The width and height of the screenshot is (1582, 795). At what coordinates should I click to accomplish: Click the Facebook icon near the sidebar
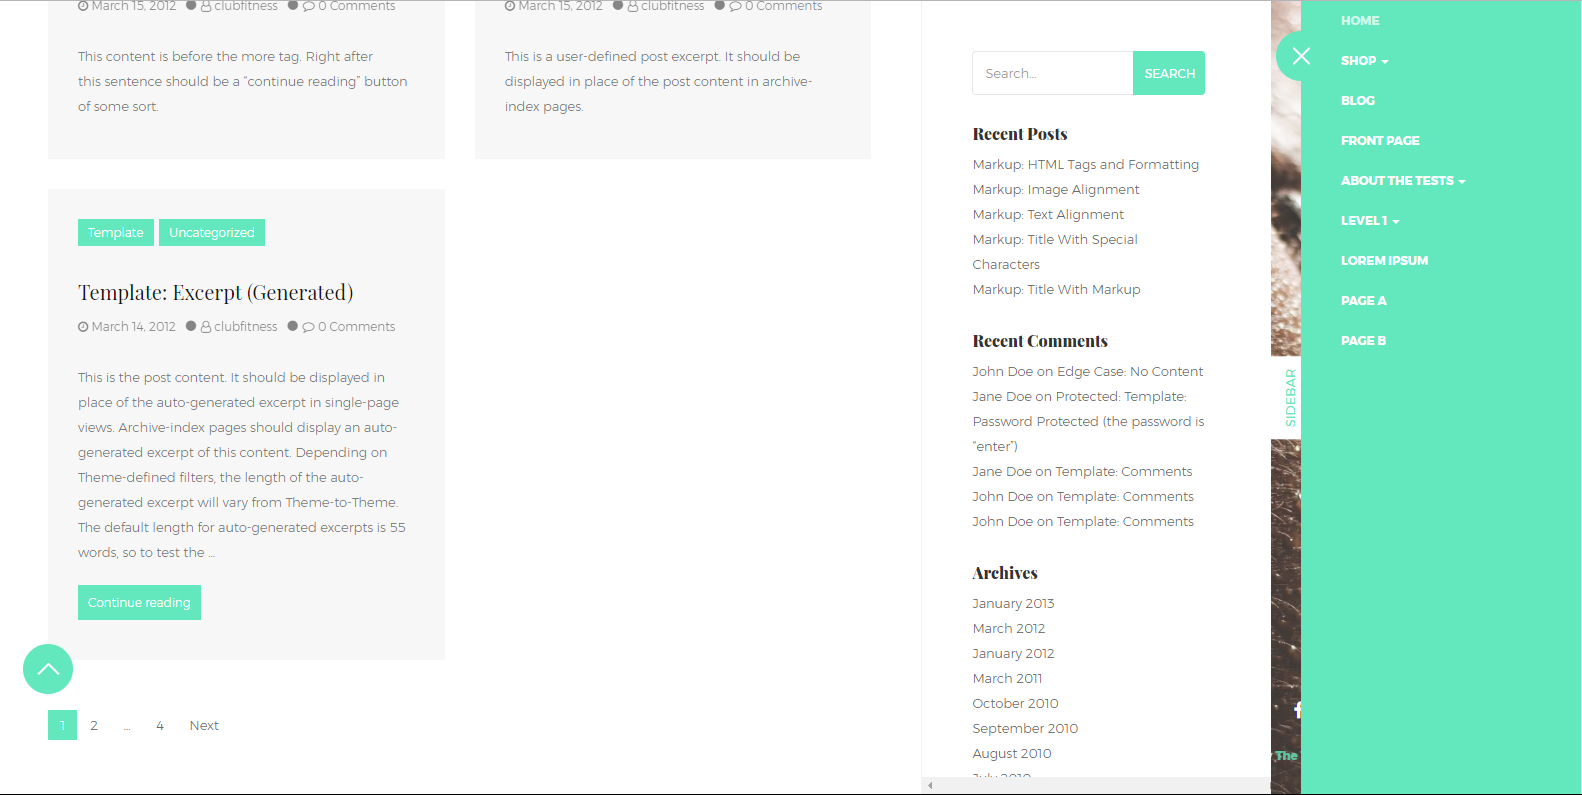point(1296,710)
